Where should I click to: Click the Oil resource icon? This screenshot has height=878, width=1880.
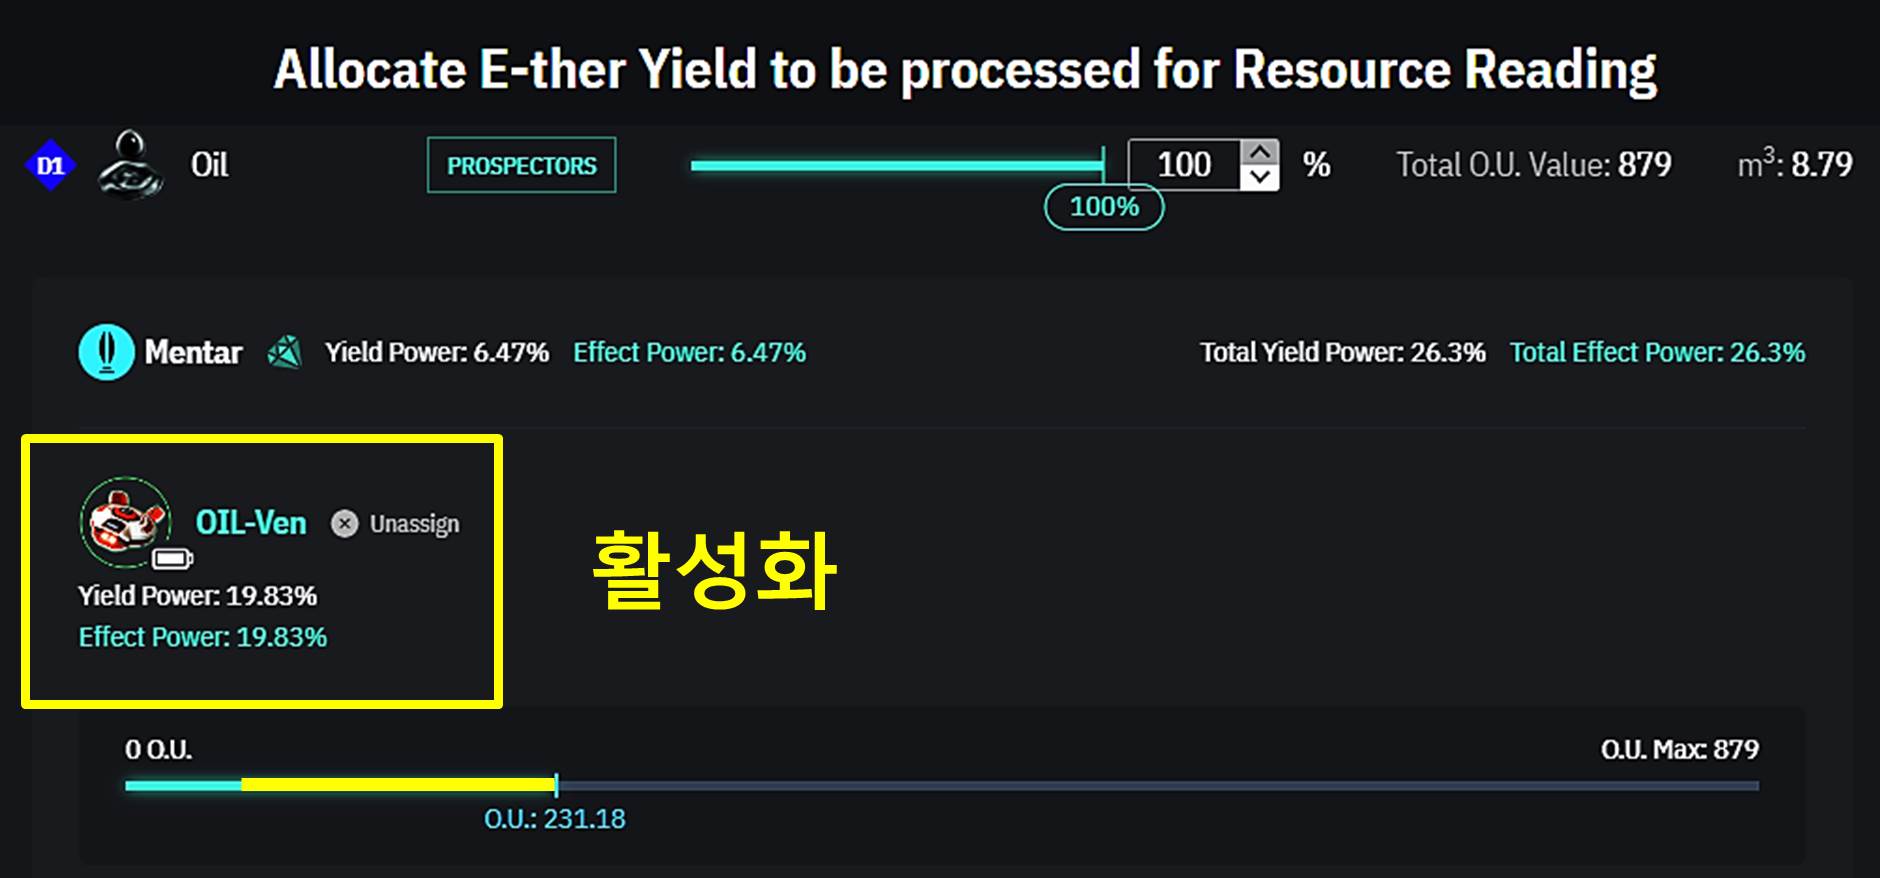coord(130,165)
